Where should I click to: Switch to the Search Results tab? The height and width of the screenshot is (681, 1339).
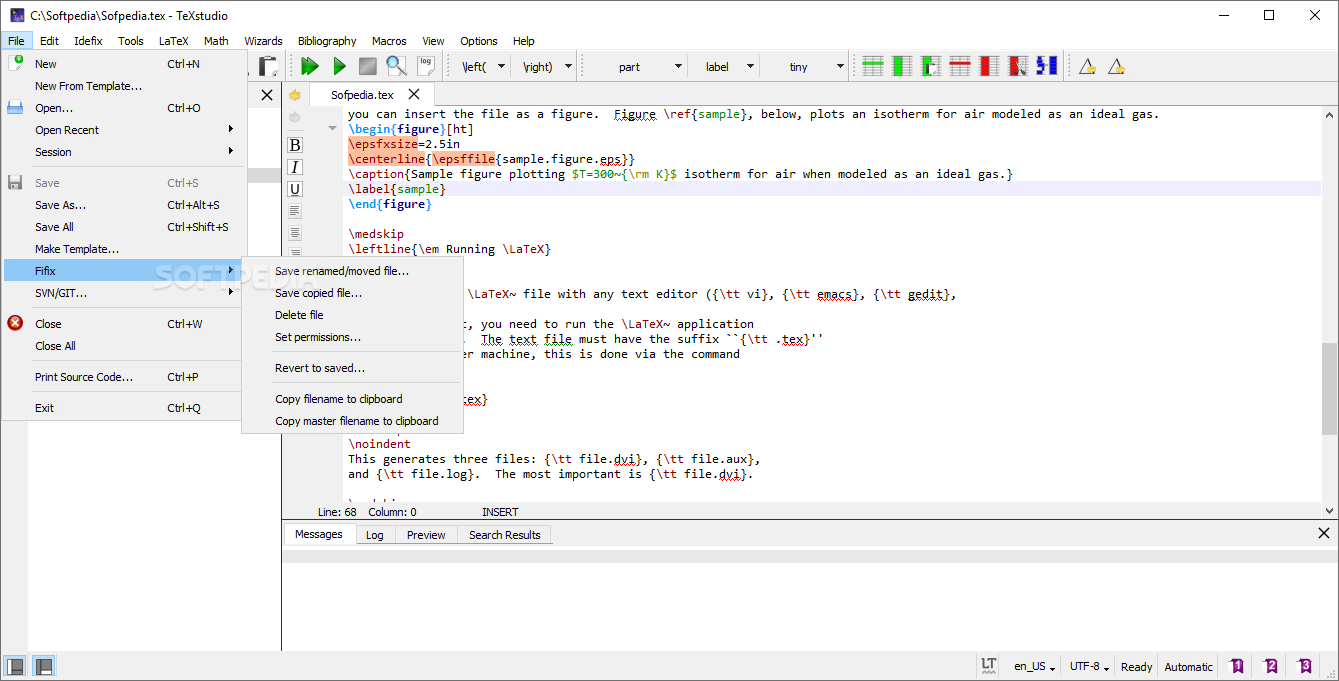click(504, 535)
